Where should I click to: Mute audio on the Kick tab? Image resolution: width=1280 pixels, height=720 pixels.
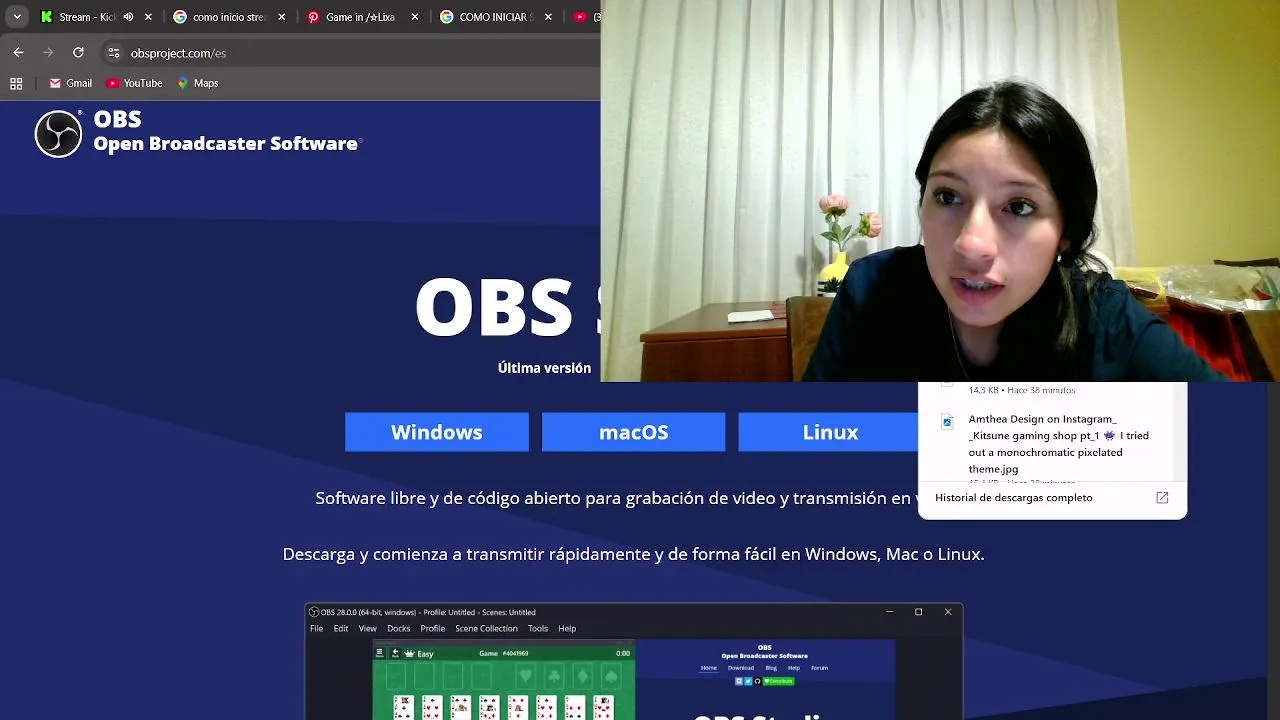click(128, 17)
